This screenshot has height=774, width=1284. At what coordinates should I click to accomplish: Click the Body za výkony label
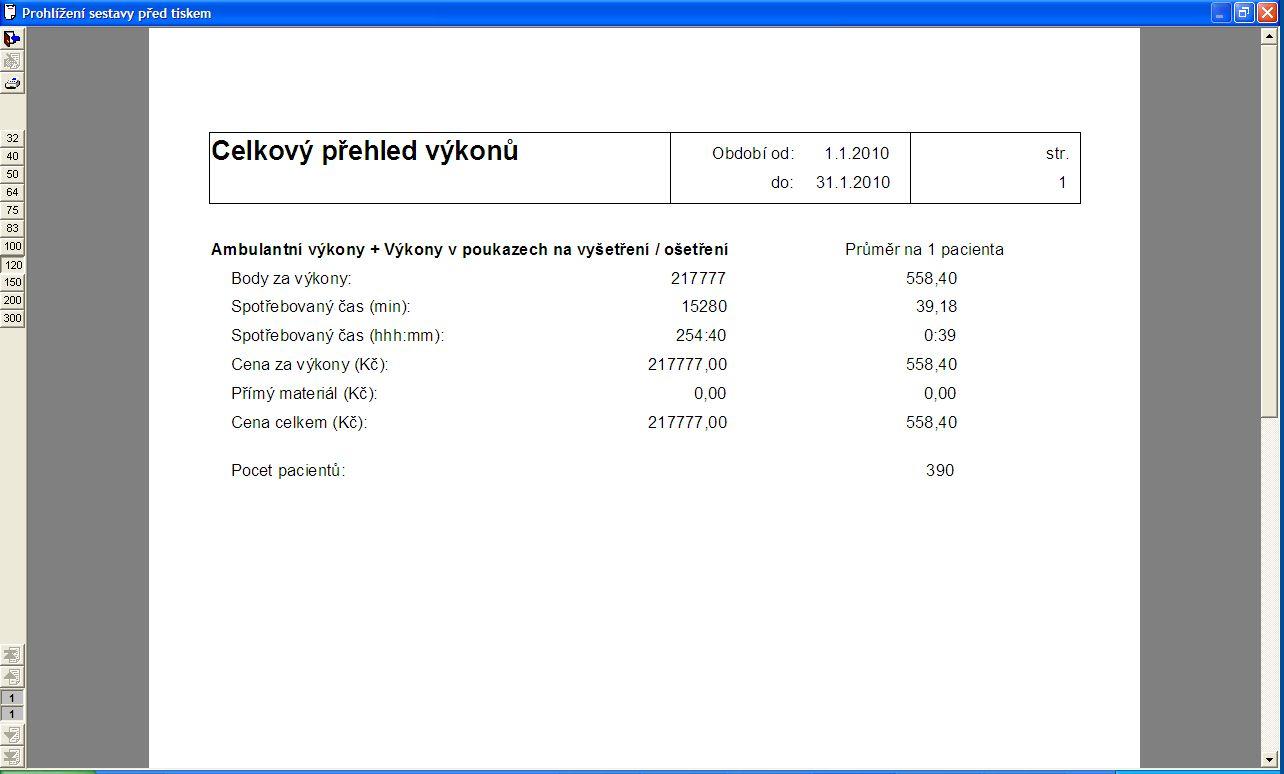291,278
